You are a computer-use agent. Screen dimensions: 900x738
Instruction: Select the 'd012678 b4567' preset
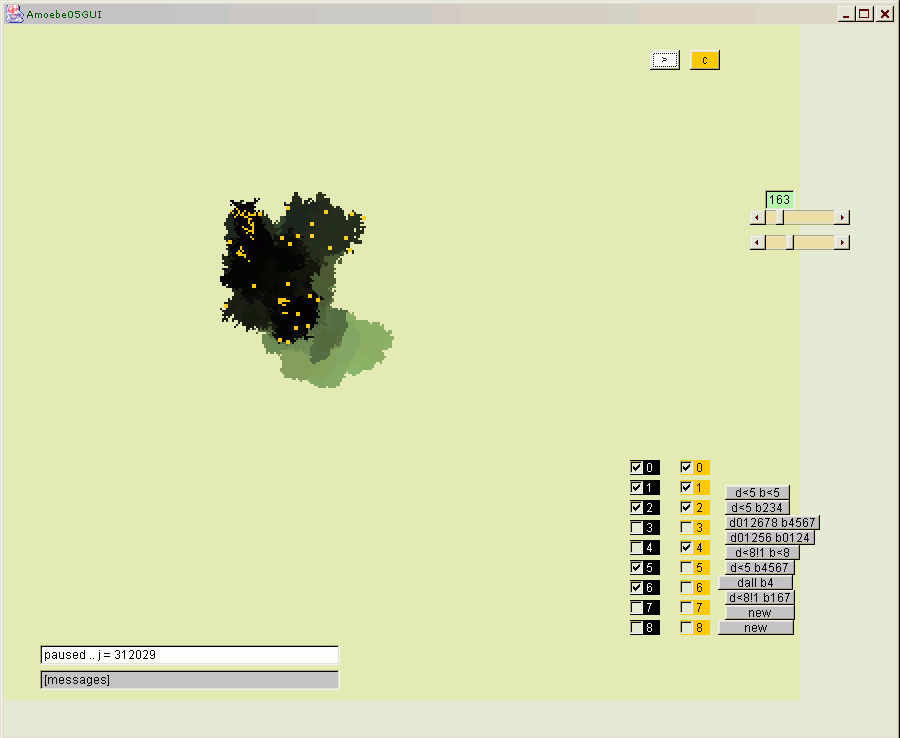[x=772, y=522]
